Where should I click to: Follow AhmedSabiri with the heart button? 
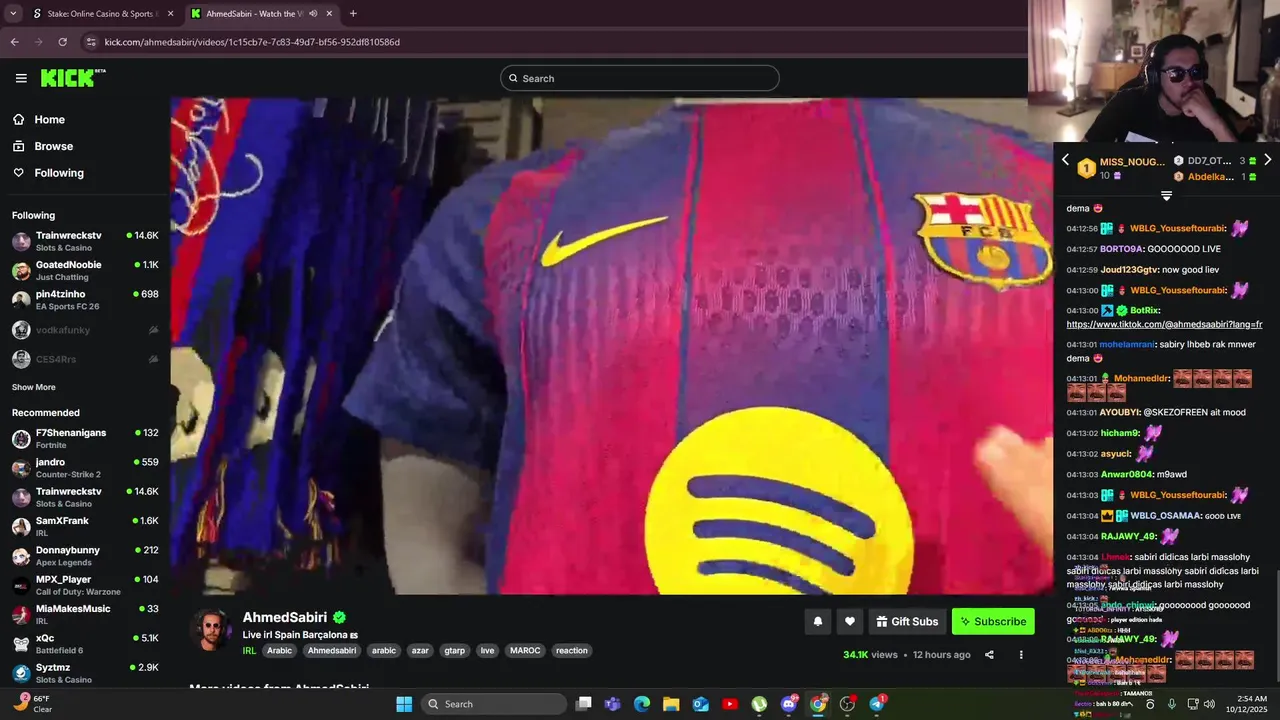[x=849, y=621]
